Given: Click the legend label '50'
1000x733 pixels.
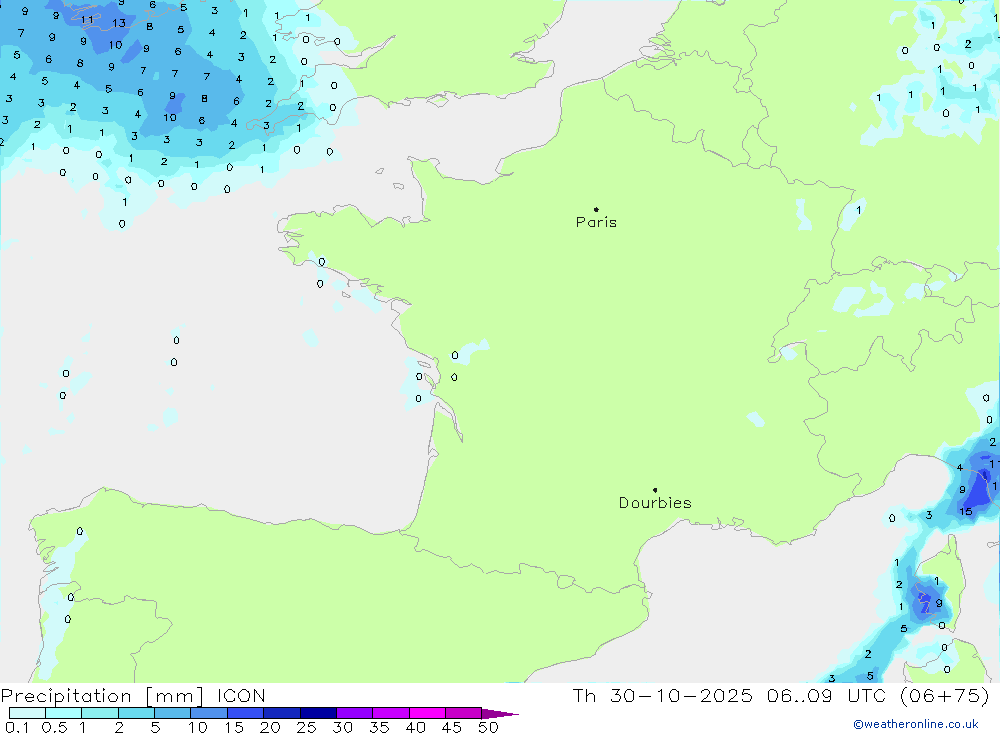Looking at the screenshot, I should point(489,727).
